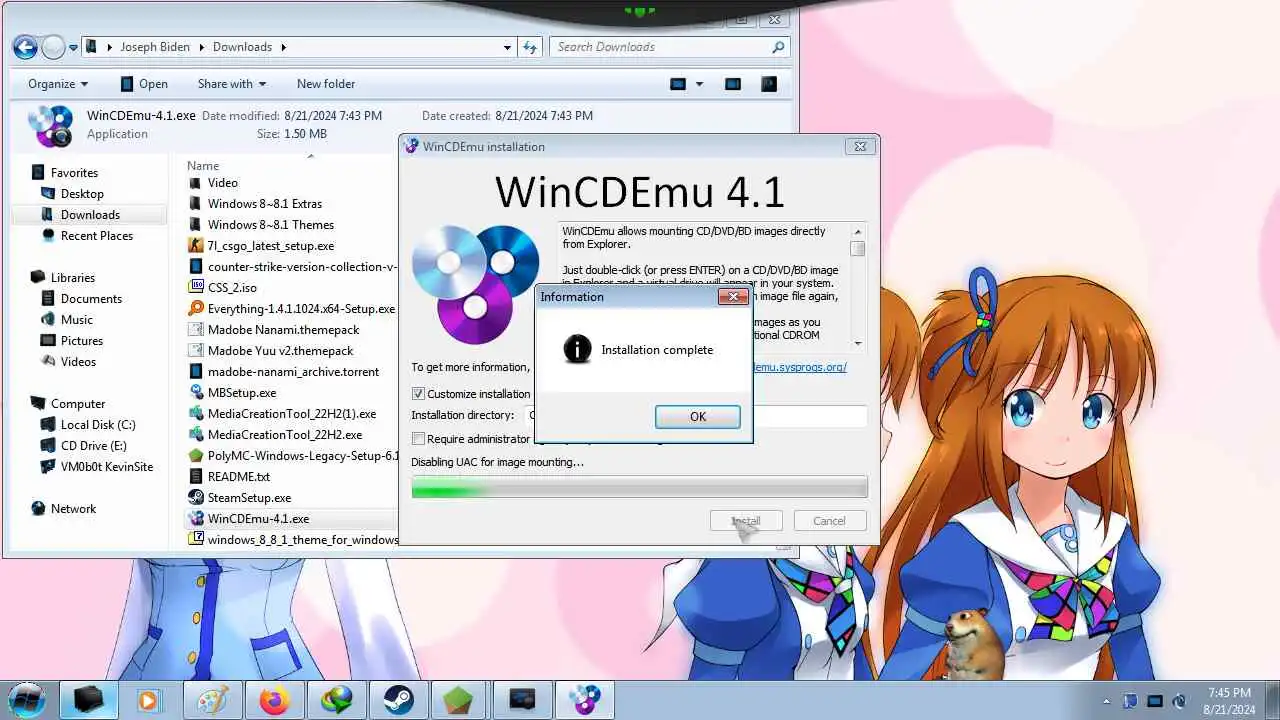Open the Windows Start menu
The image size is (1280, 720).
[x=26, y=699]
